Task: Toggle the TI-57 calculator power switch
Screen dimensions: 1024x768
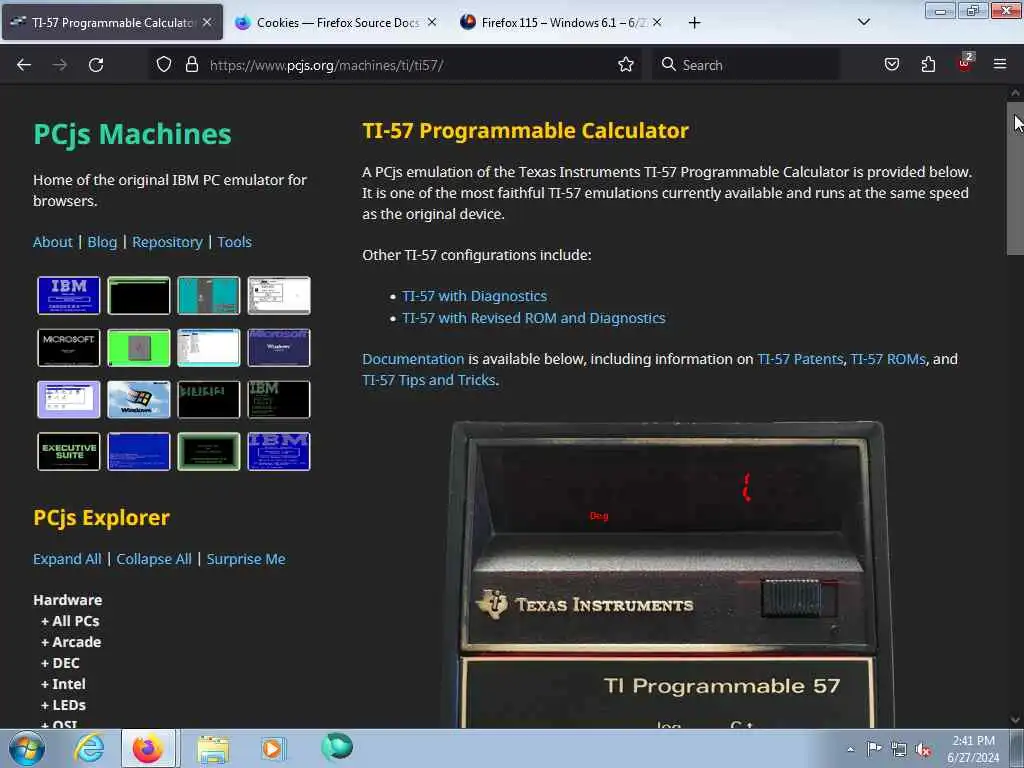Action: (x=799, y=598)
